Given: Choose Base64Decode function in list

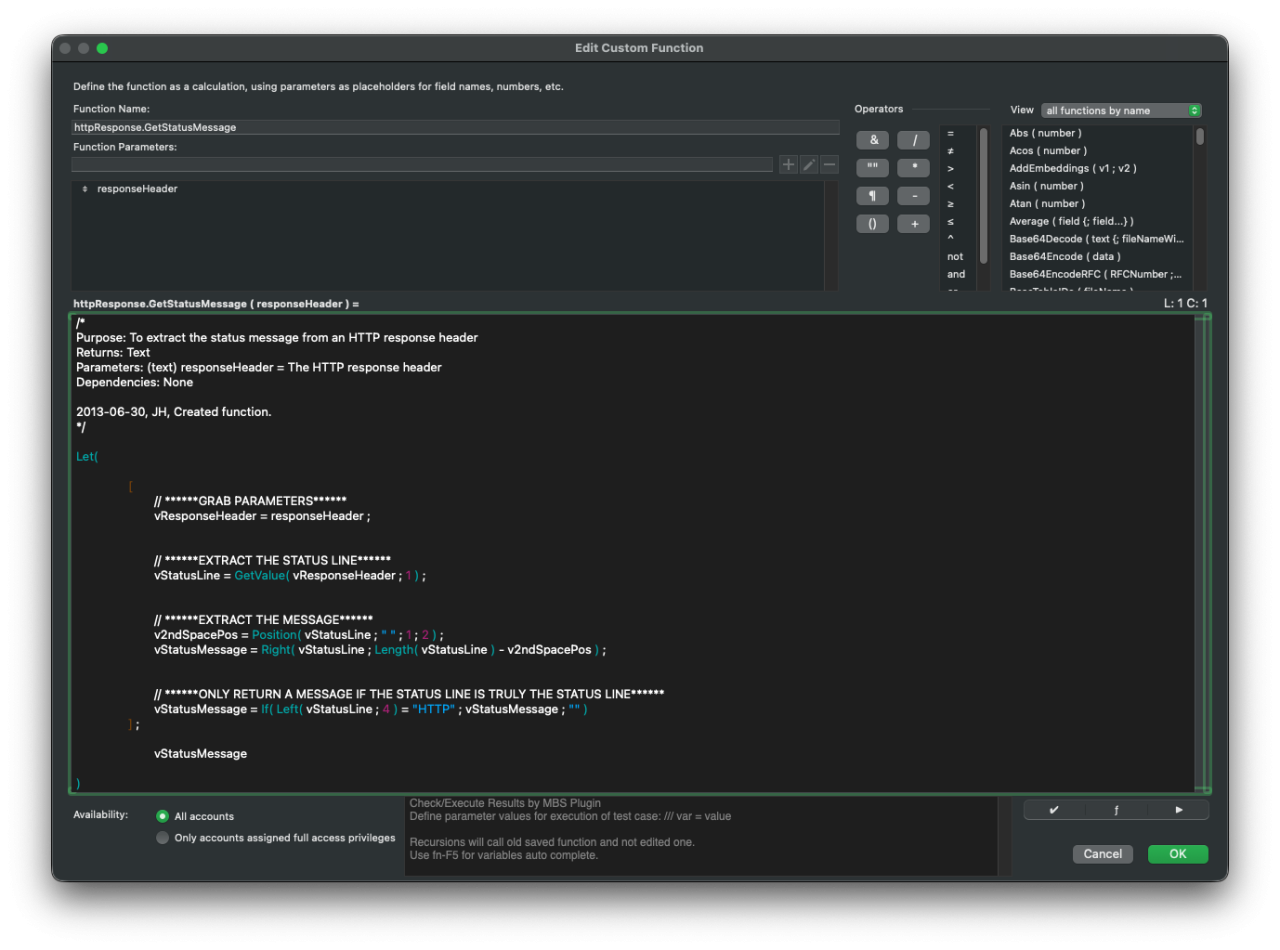Looking at the screenshot, I should tap(1098, 239).
